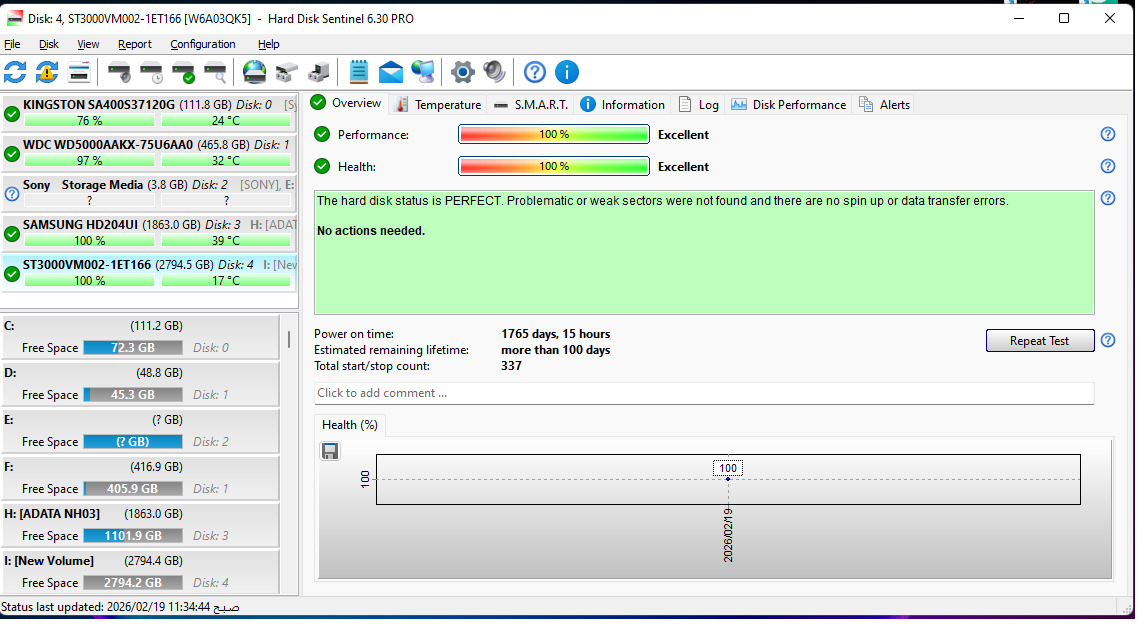Screen dimensions: 1148x644
Task: Open settings via the gear toolbar icon
Action: [462, 72]
